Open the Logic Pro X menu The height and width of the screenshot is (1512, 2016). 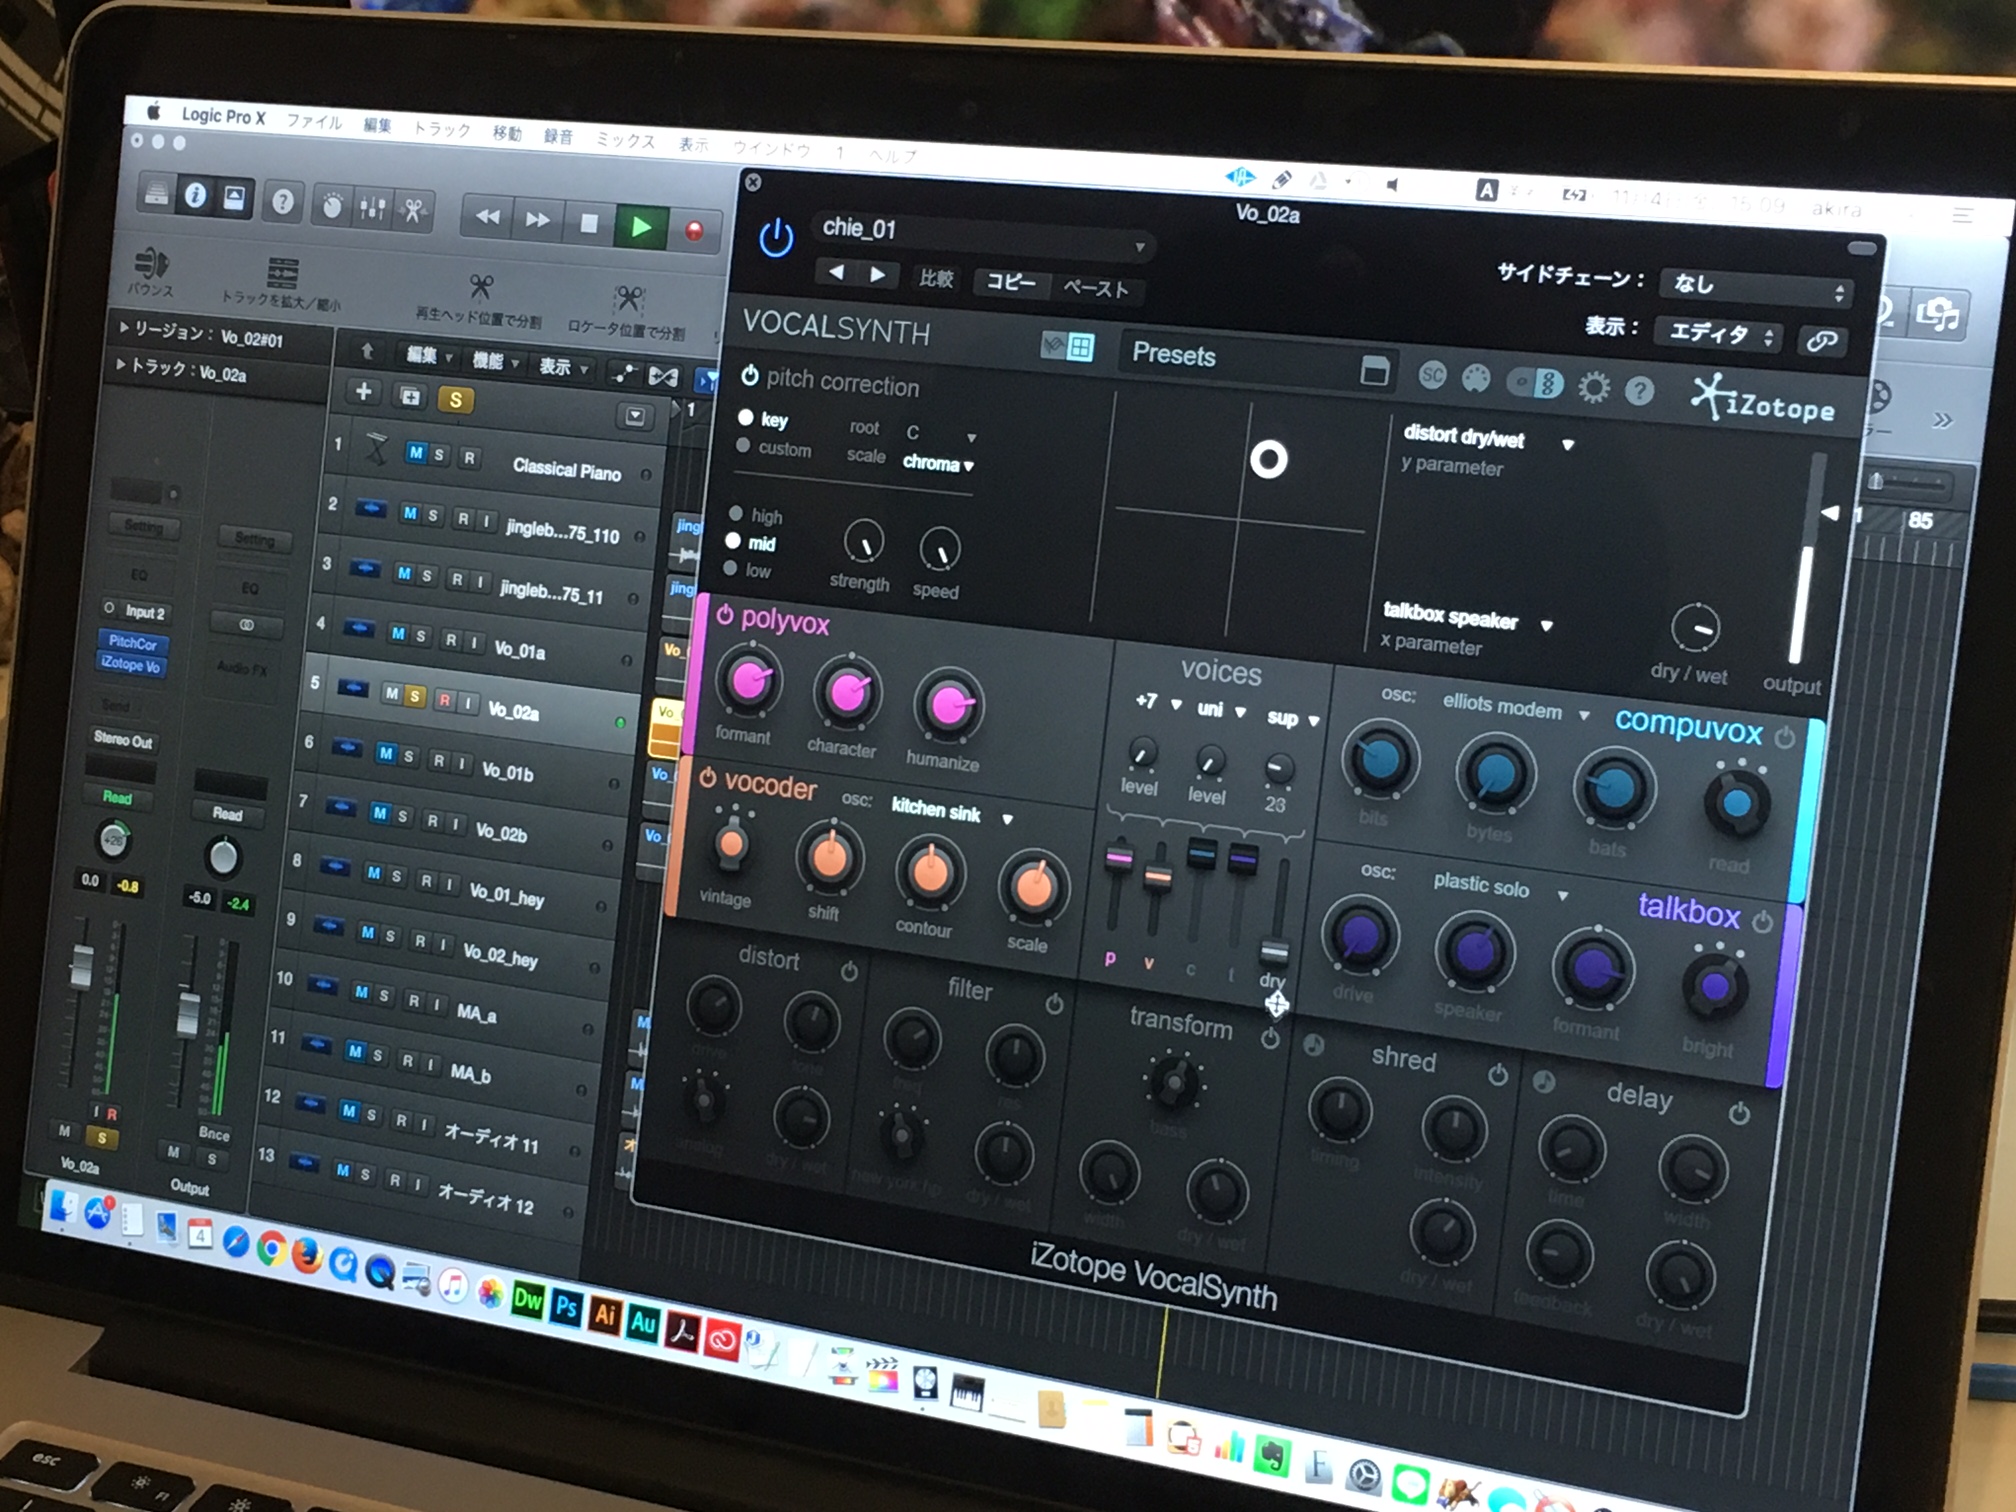point(223,116)
